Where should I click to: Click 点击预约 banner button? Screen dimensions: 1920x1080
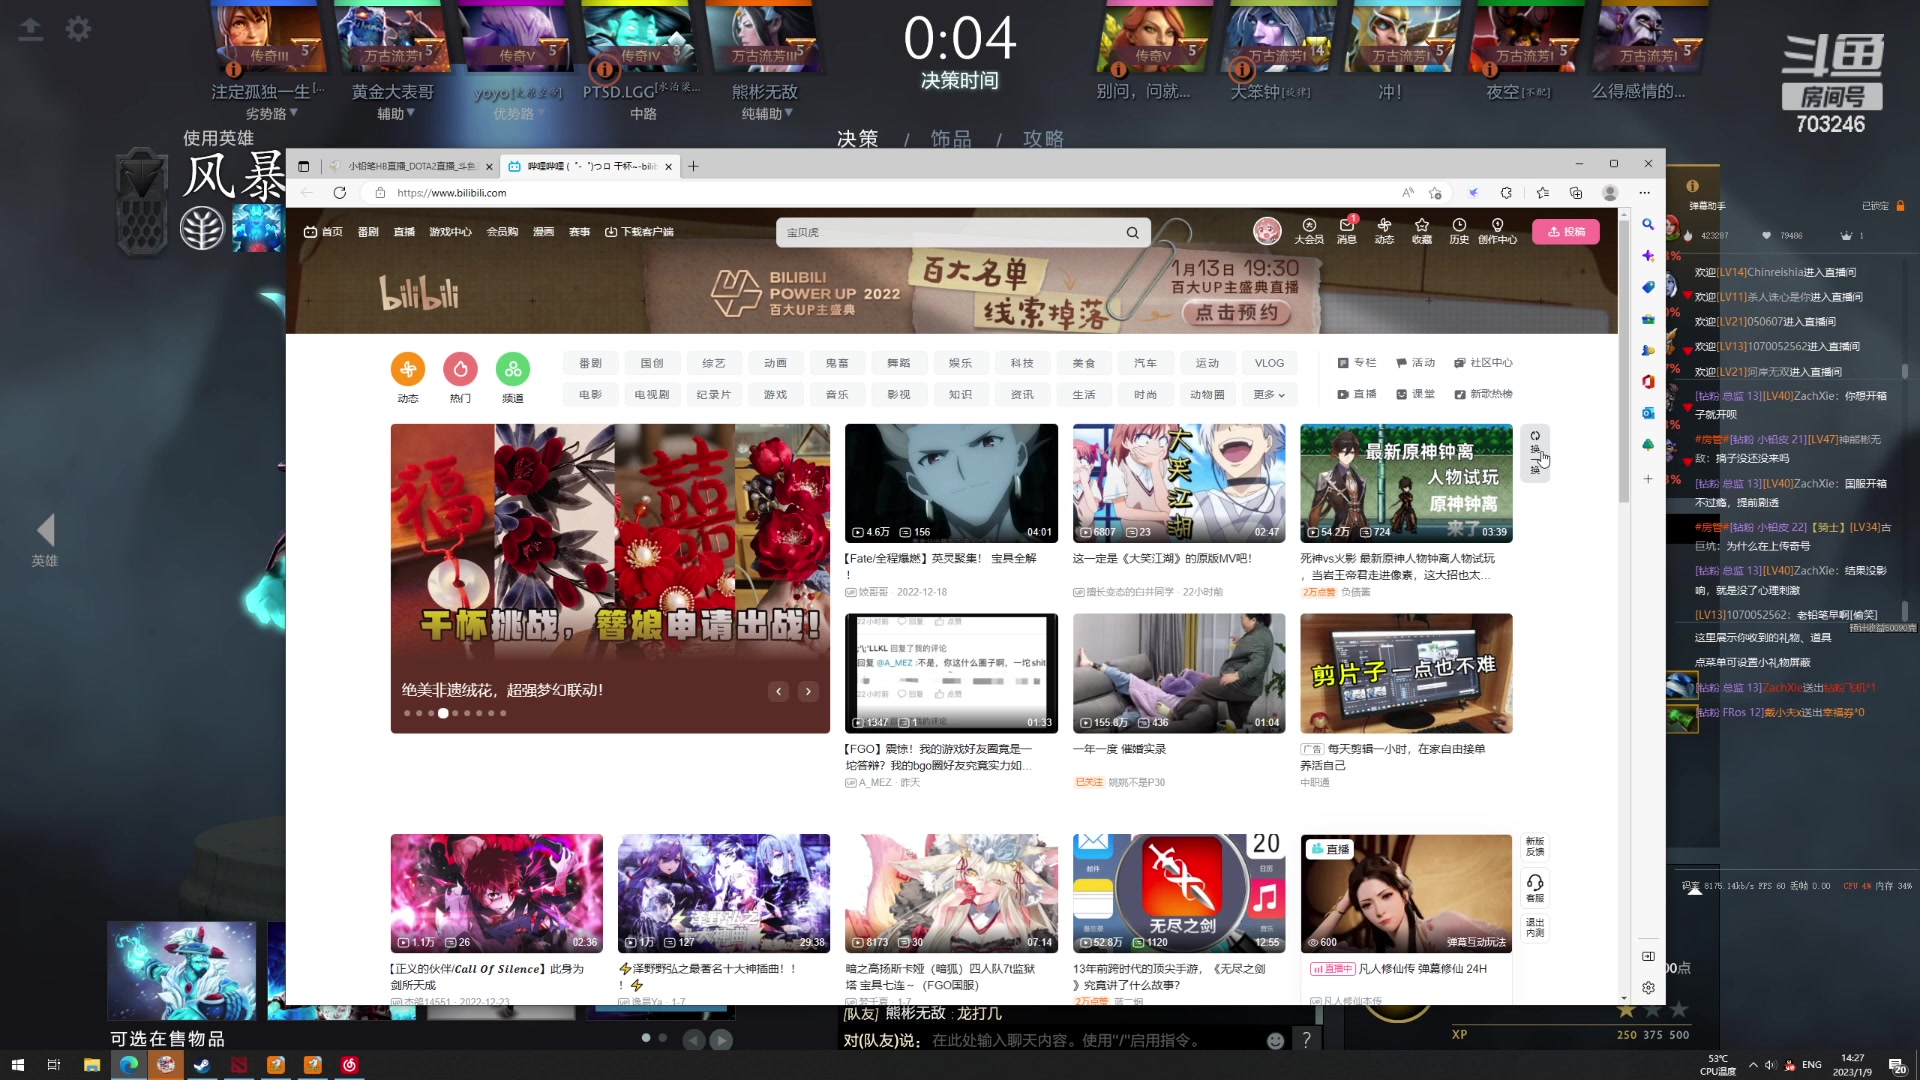(x=1236, y=313)
